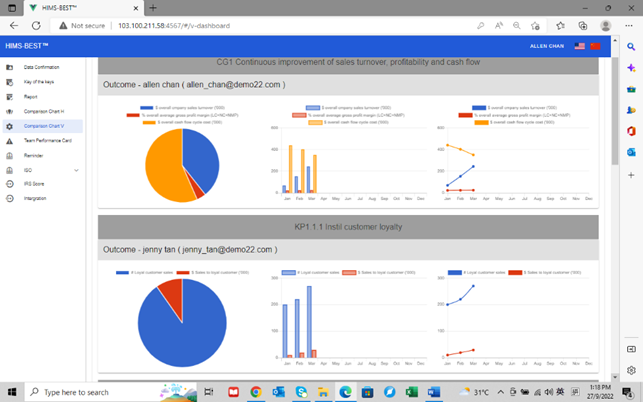
Task: Click the Team Performance Card warning icon
Action: point(9,141)
